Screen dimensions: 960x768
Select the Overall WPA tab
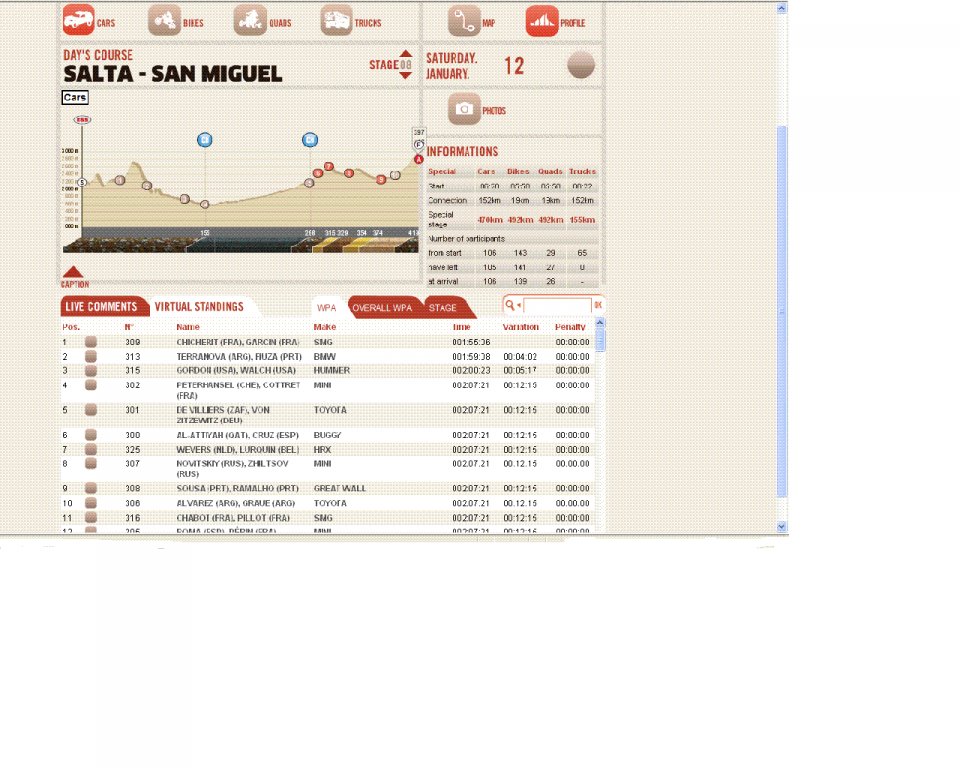[382, 307]
